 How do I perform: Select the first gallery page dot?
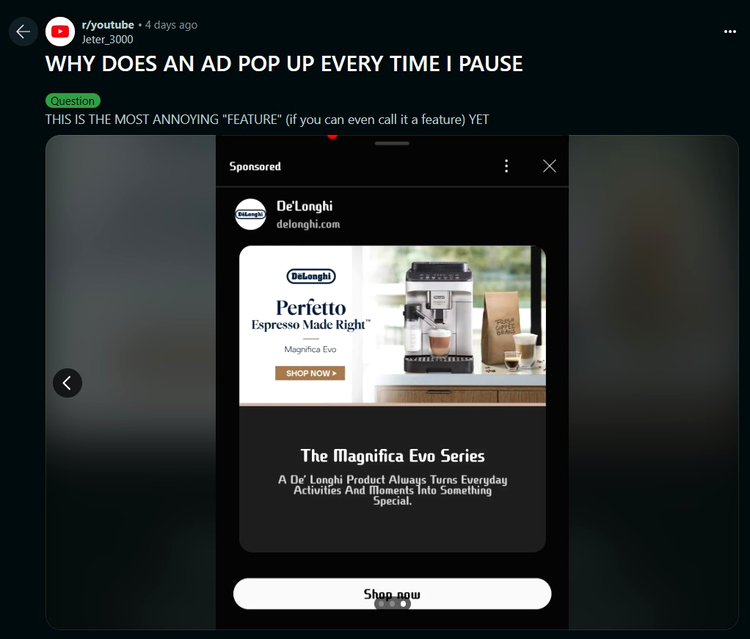click(x=381, y=604)
